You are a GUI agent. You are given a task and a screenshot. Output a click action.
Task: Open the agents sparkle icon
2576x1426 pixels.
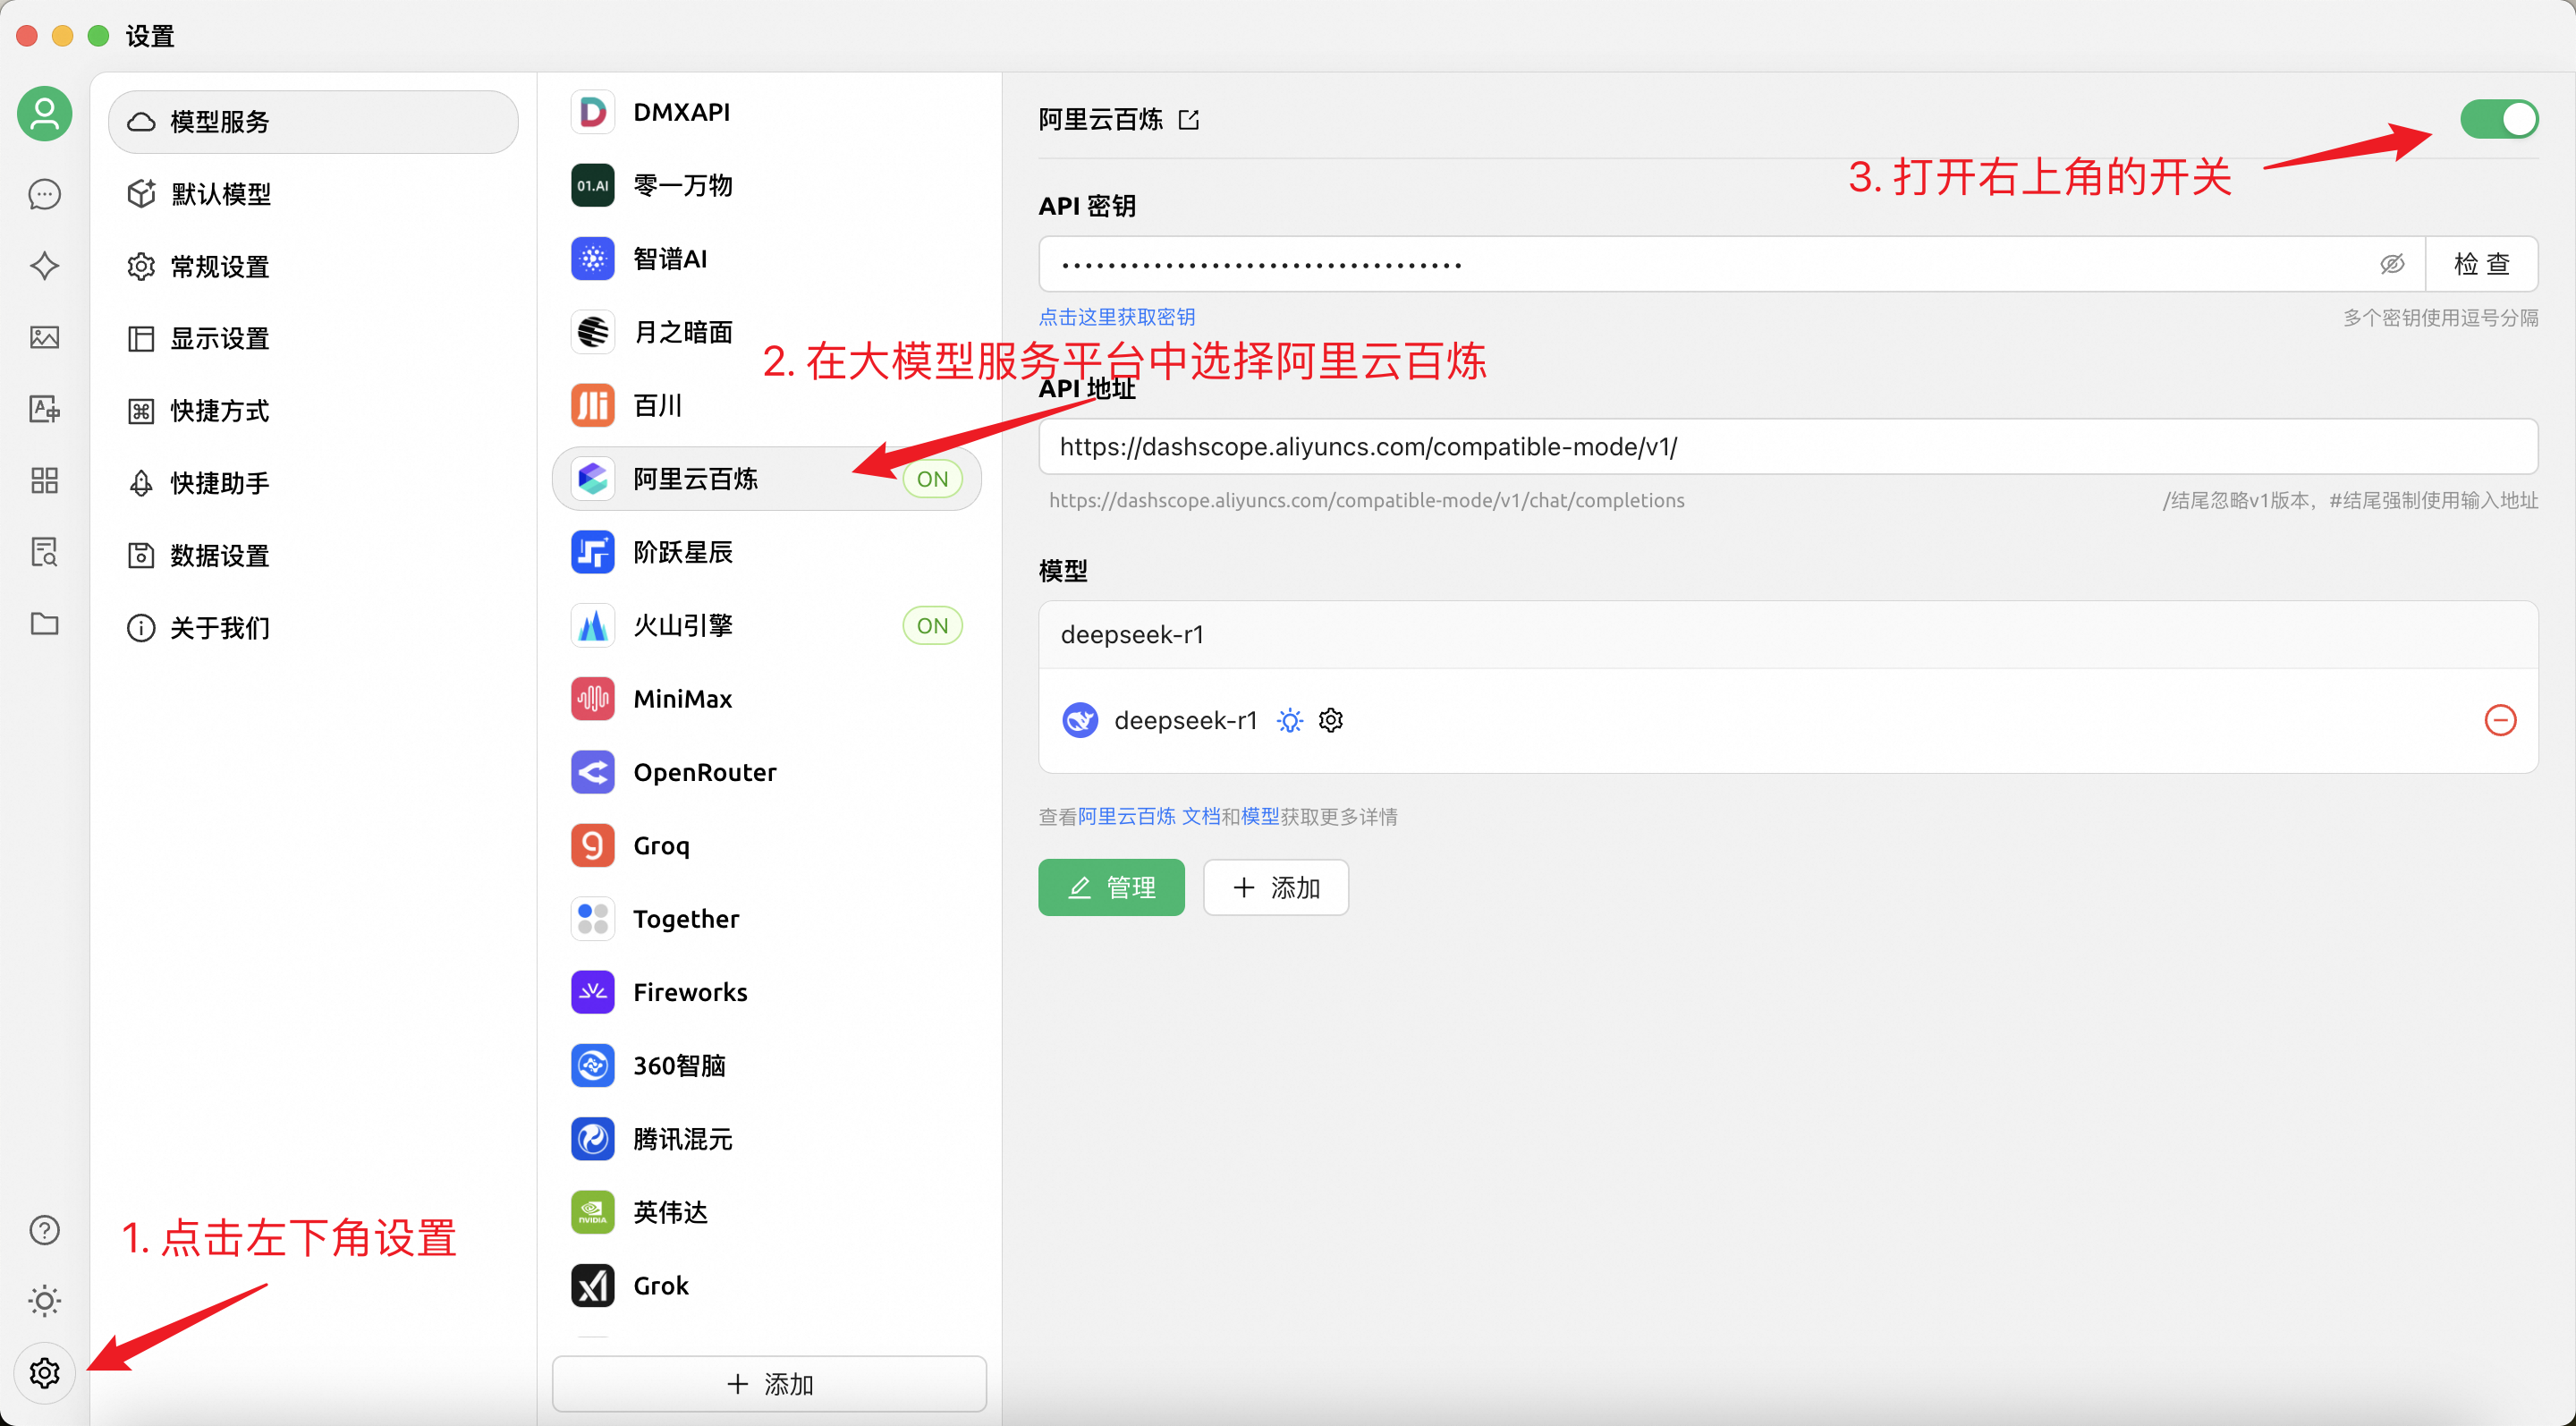click(x=44, y=266)
